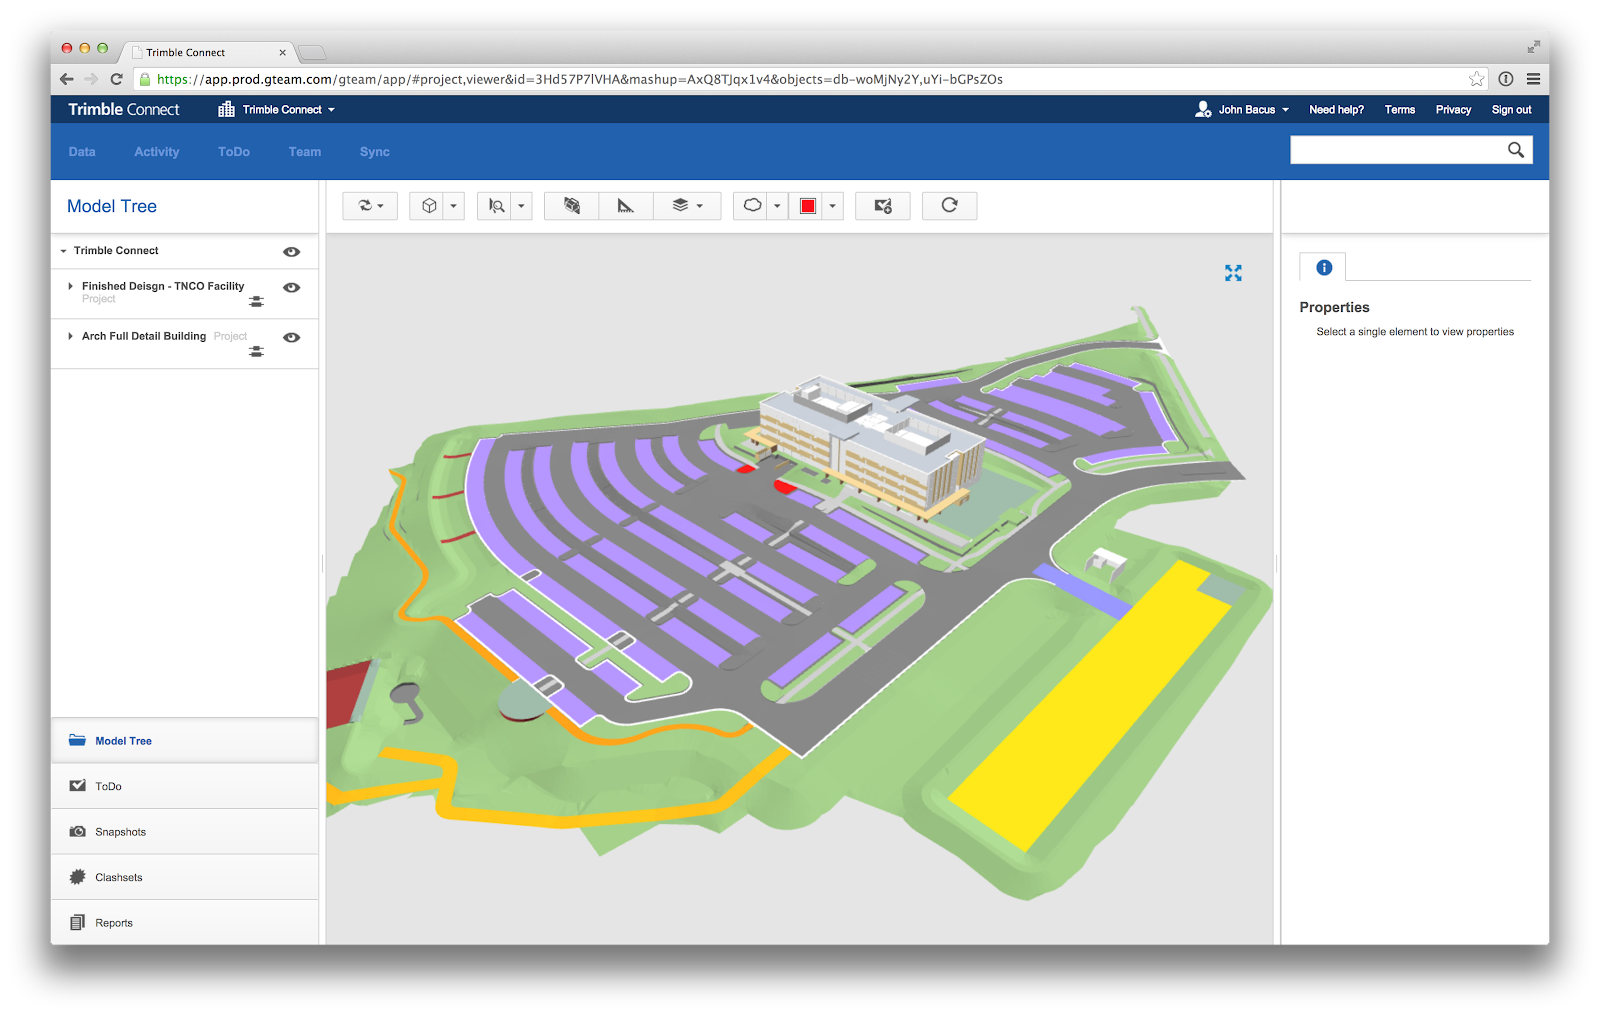
Task: Open the Reports sidebar panel
Action: [x=185, y=923]
